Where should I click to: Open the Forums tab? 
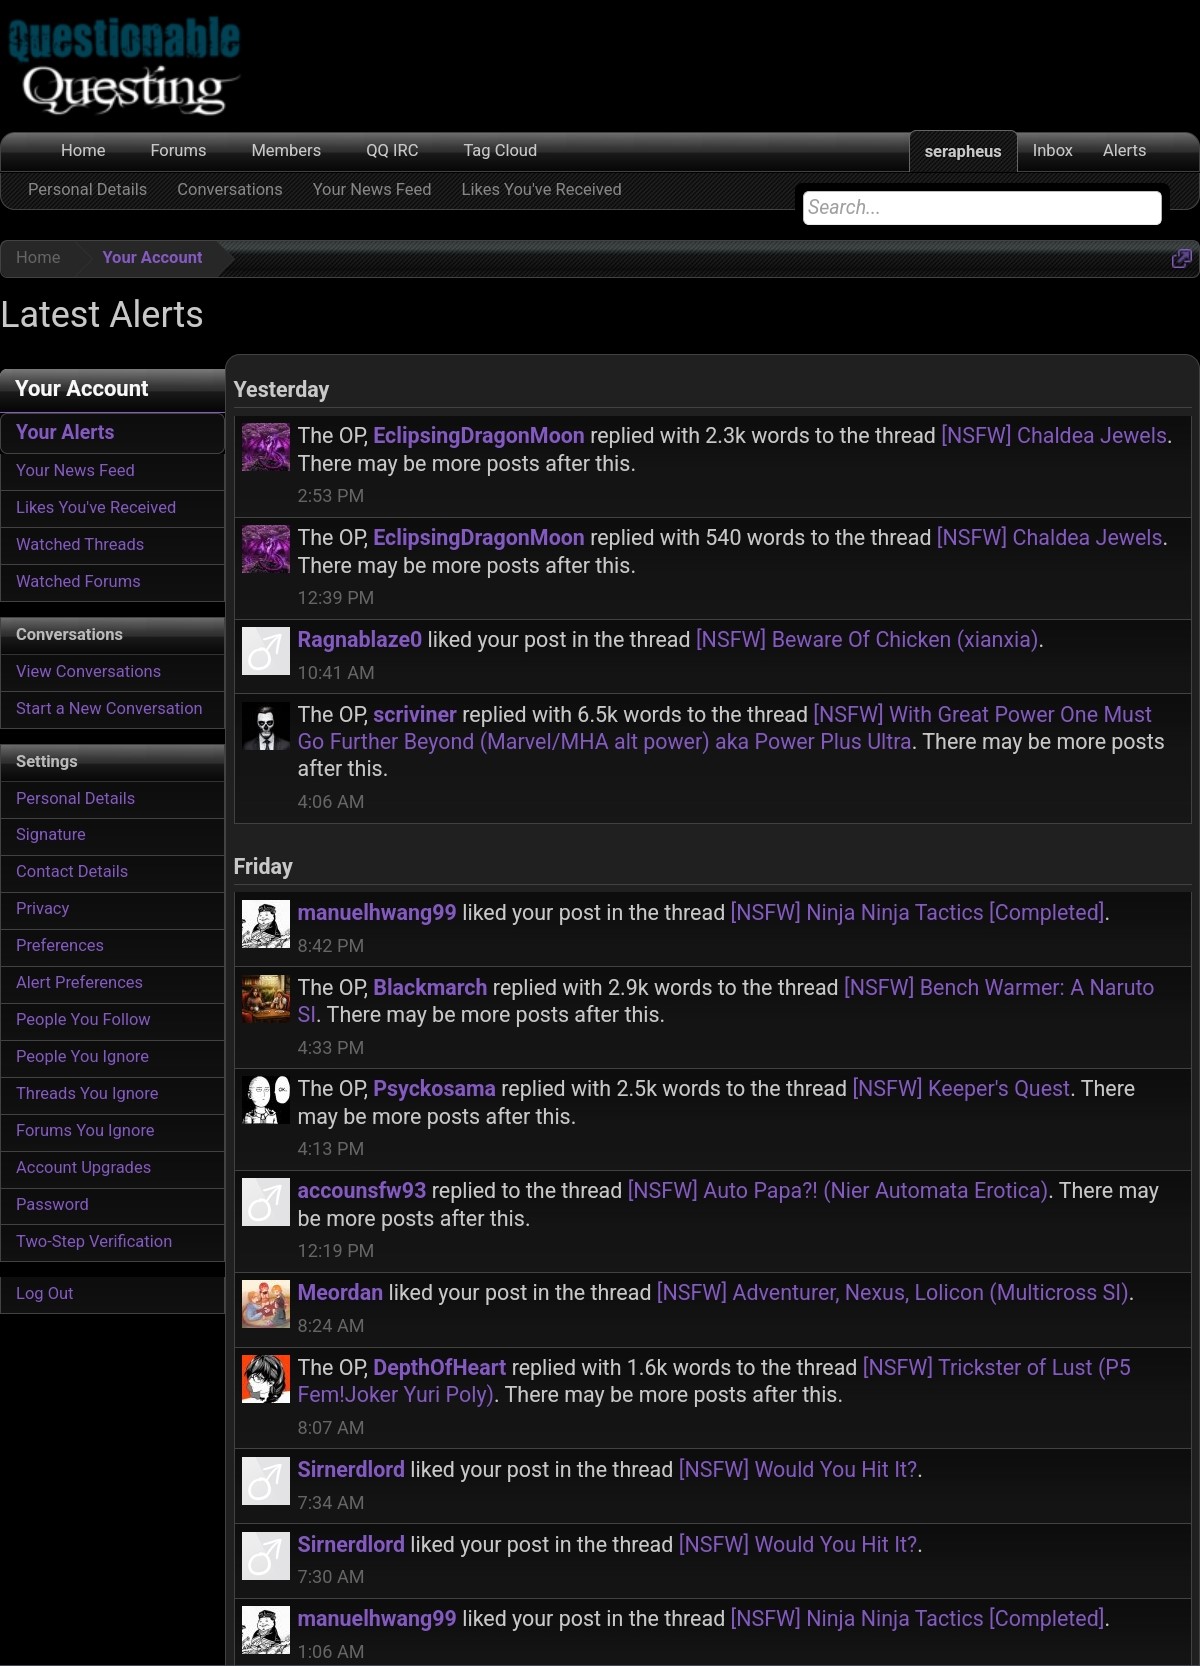[178, 151]
